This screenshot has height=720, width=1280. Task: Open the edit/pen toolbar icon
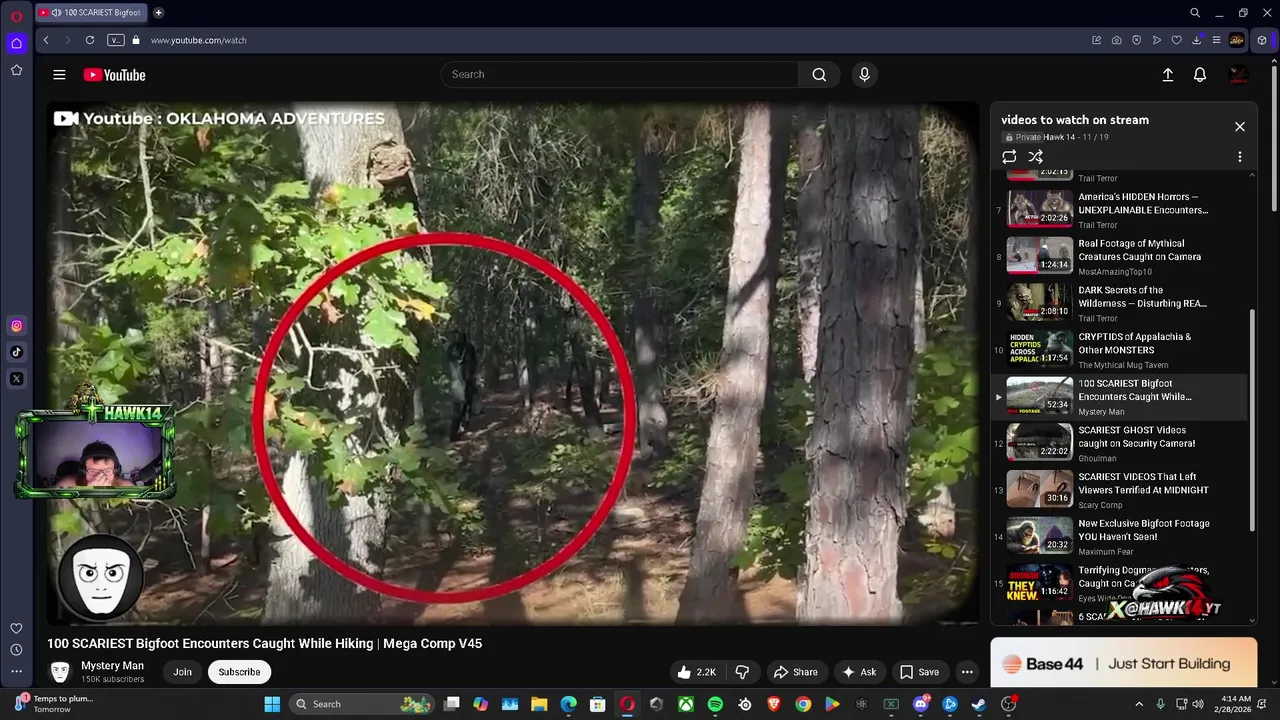[1096, 40]
